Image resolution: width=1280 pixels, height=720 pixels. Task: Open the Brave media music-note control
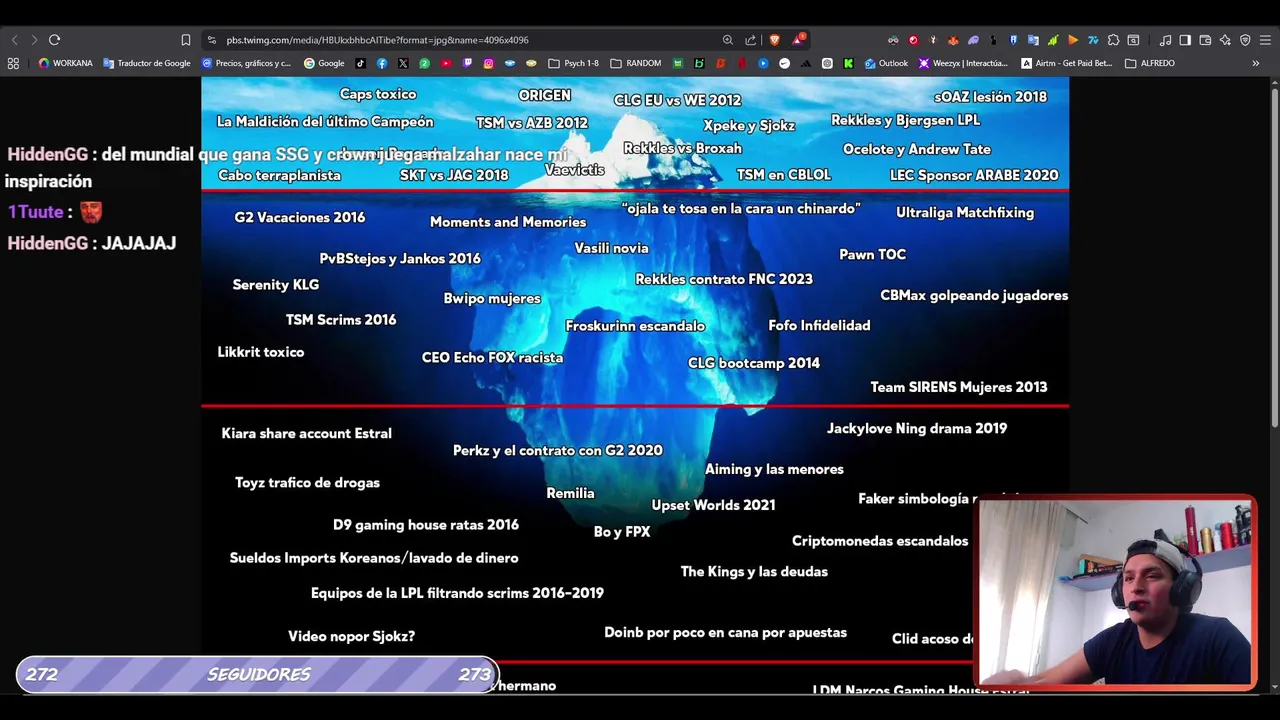1165,40
